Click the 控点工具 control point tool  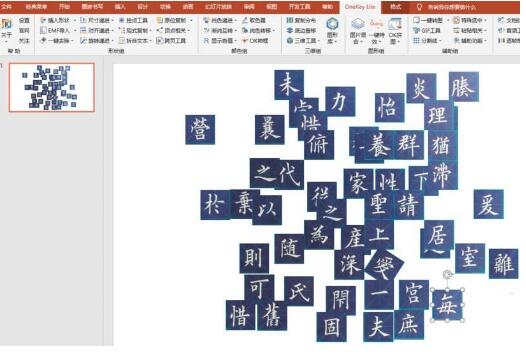(x=134, y=20)
